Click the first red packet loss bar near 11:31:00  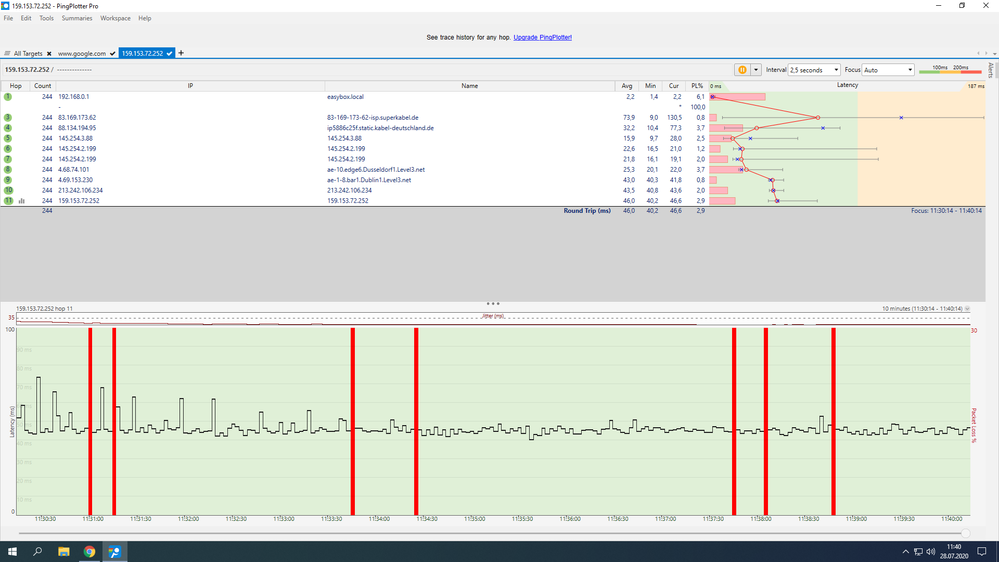tap(90, 421)
